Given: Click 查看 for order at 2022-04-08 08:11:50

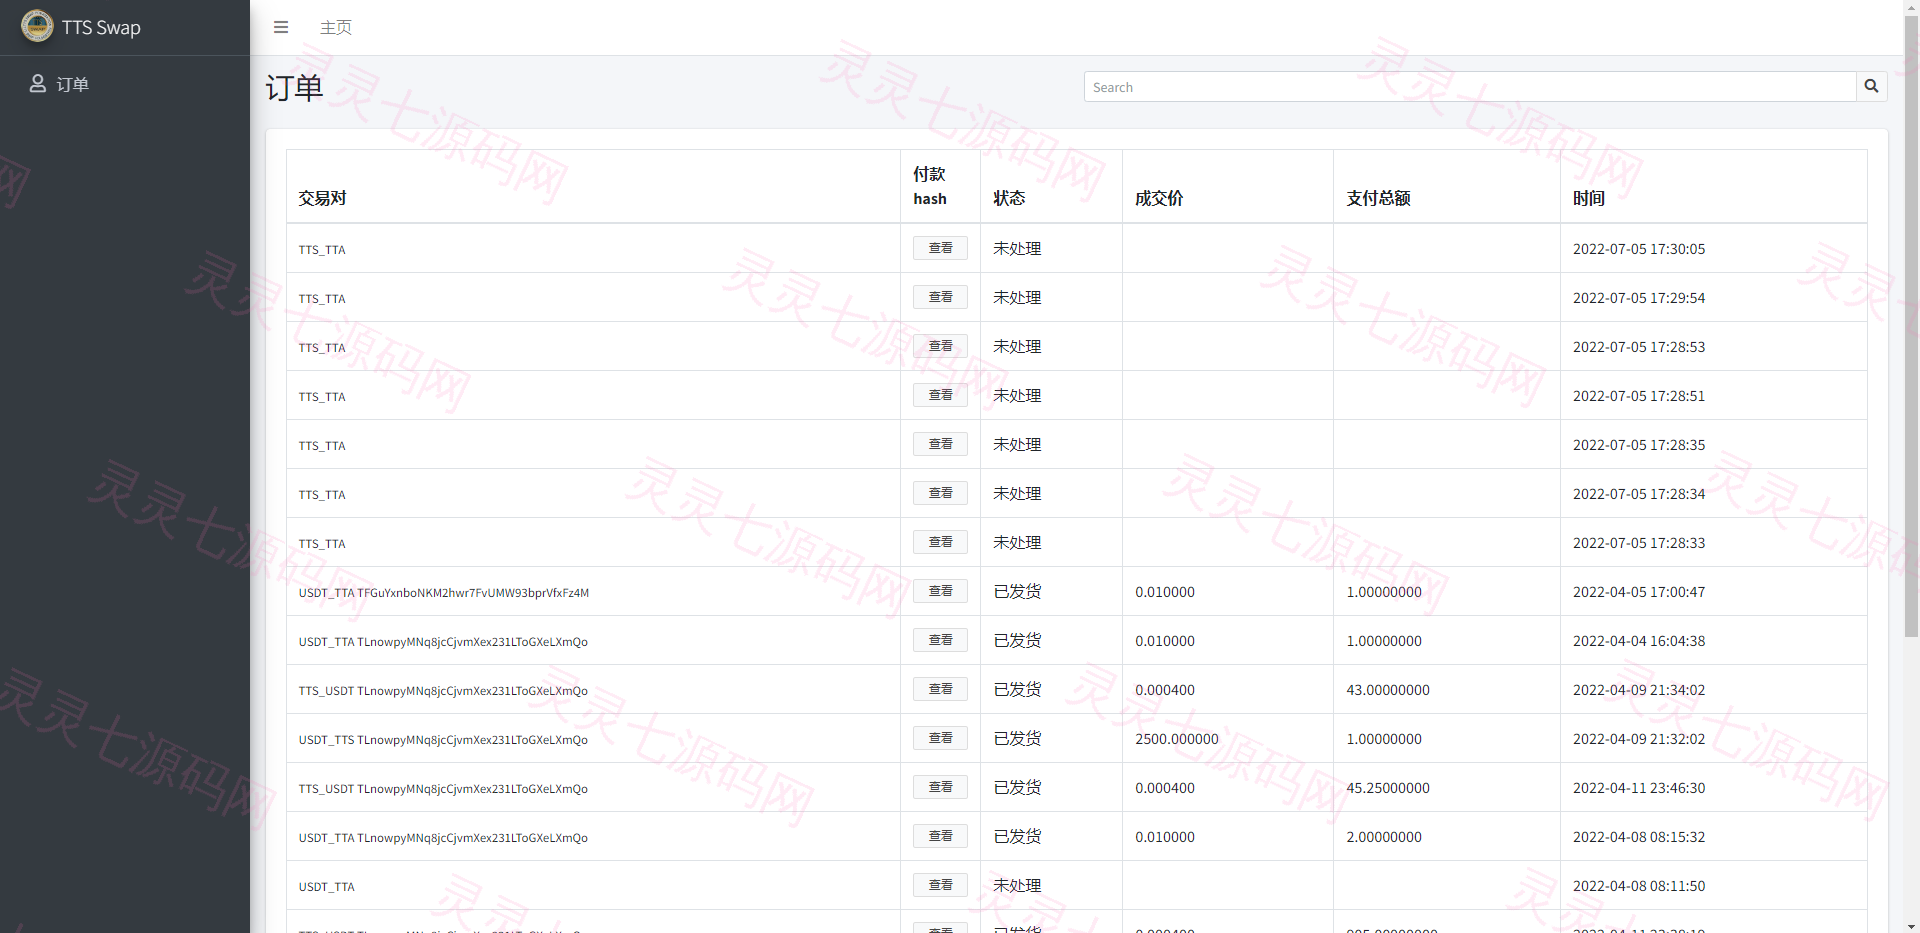Looking at the screenshot, I should pos(940,885).
